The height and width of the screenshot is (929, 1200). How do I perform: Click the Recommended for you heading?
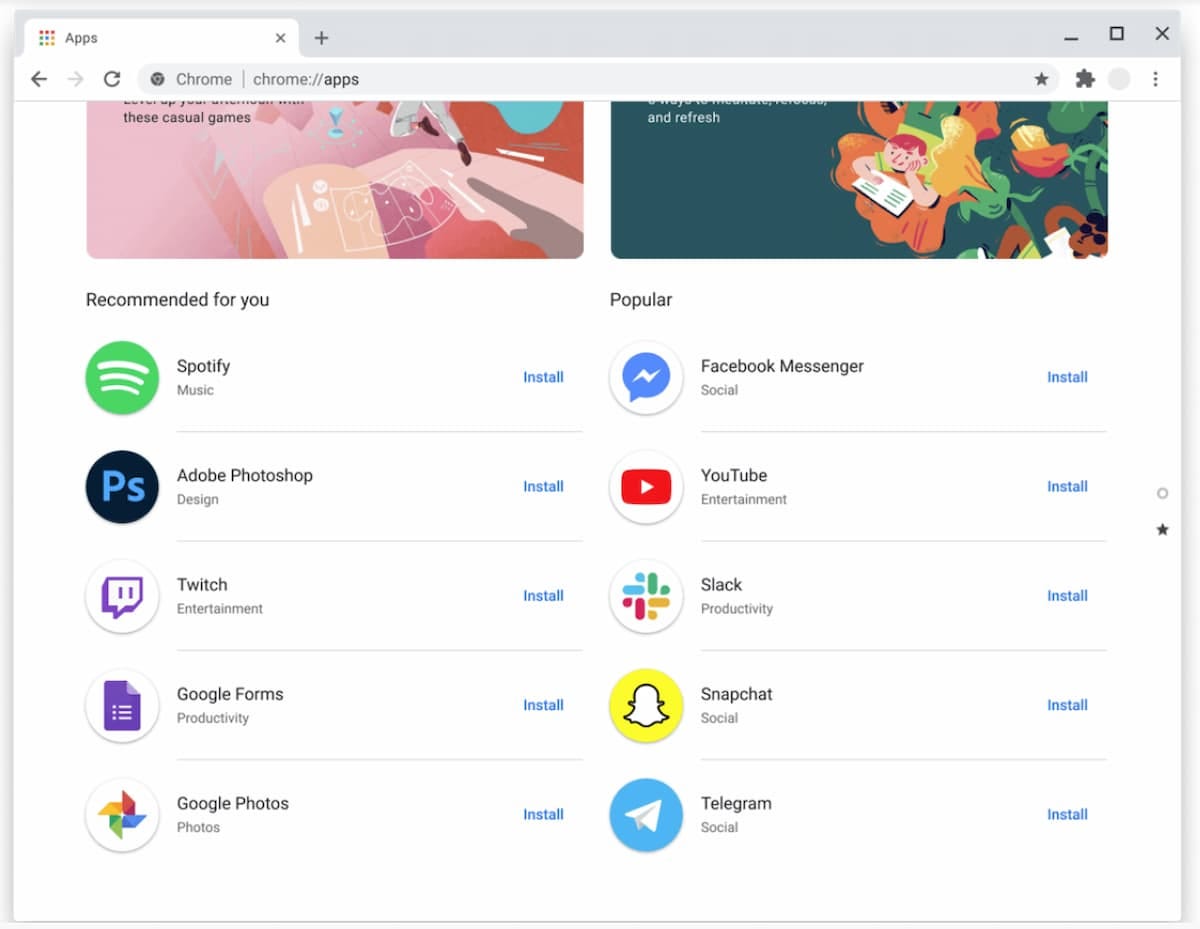(x=177, y=299)
